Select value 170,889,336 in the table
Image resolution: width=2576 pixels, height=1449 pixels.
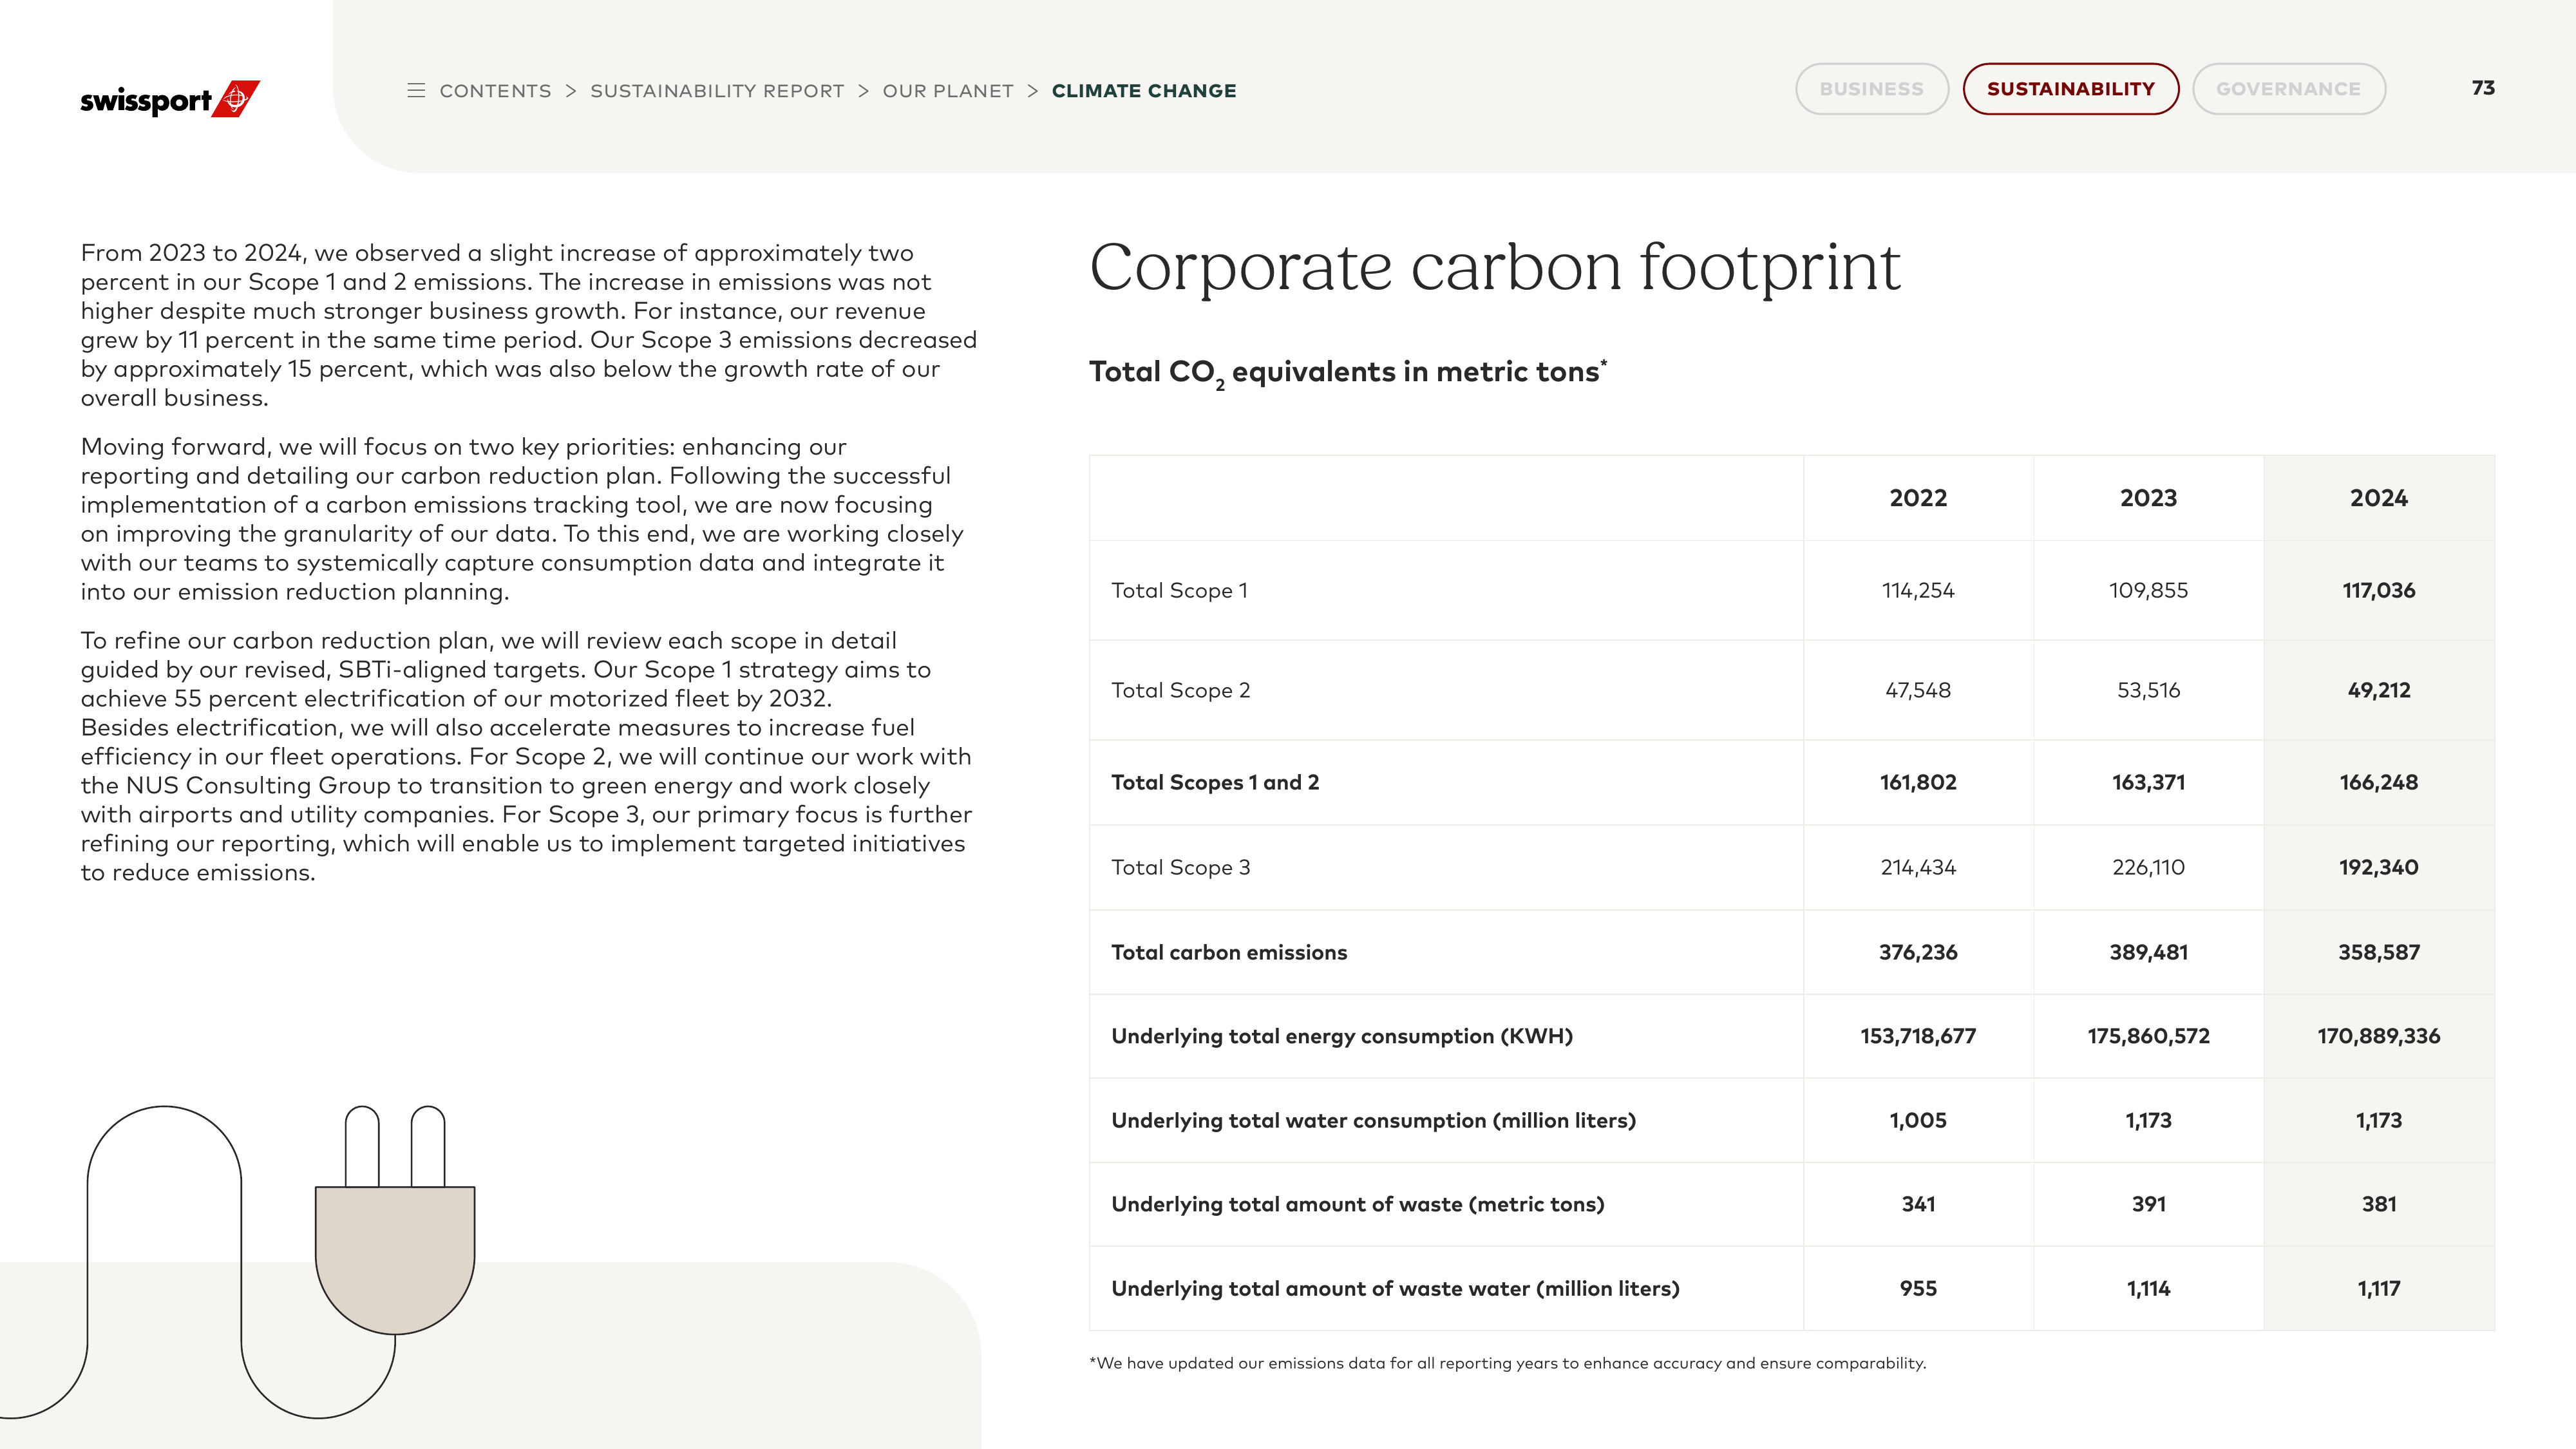pos(2379,1037)
